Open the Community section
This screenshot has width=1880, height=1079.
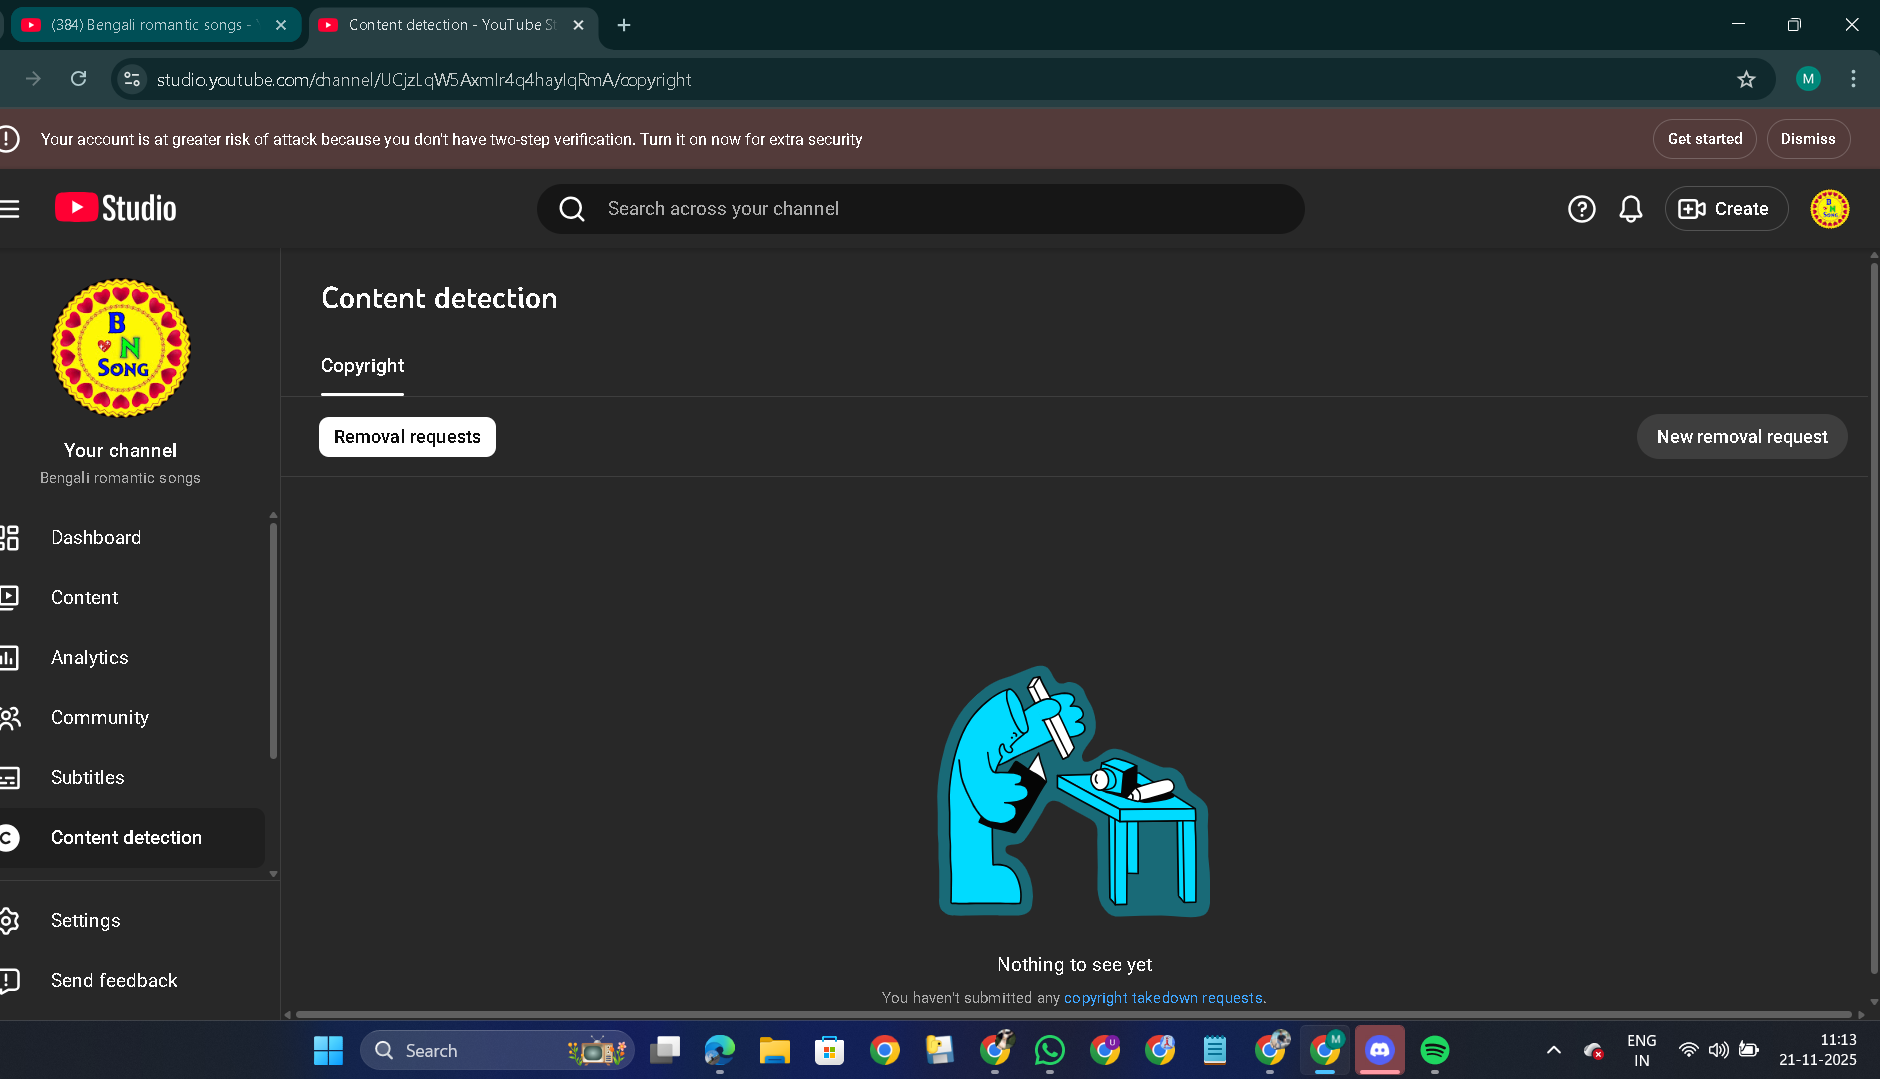click(x=100, y=718)
